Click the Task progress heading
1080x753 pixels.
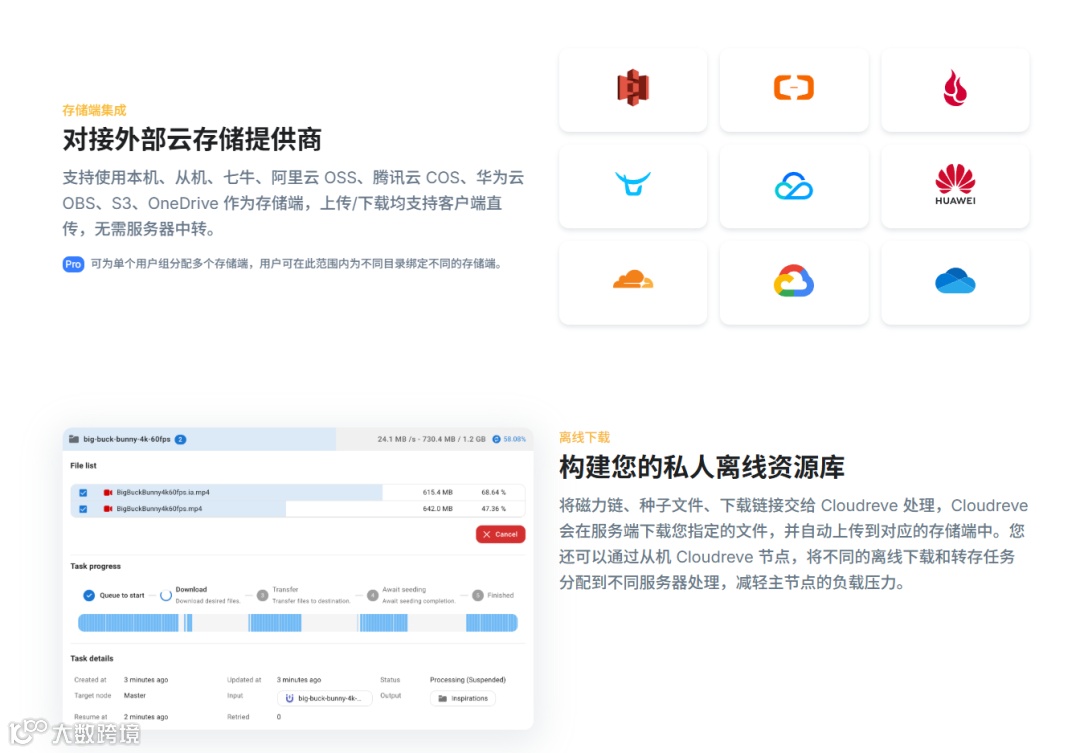(x=95, y=566)
